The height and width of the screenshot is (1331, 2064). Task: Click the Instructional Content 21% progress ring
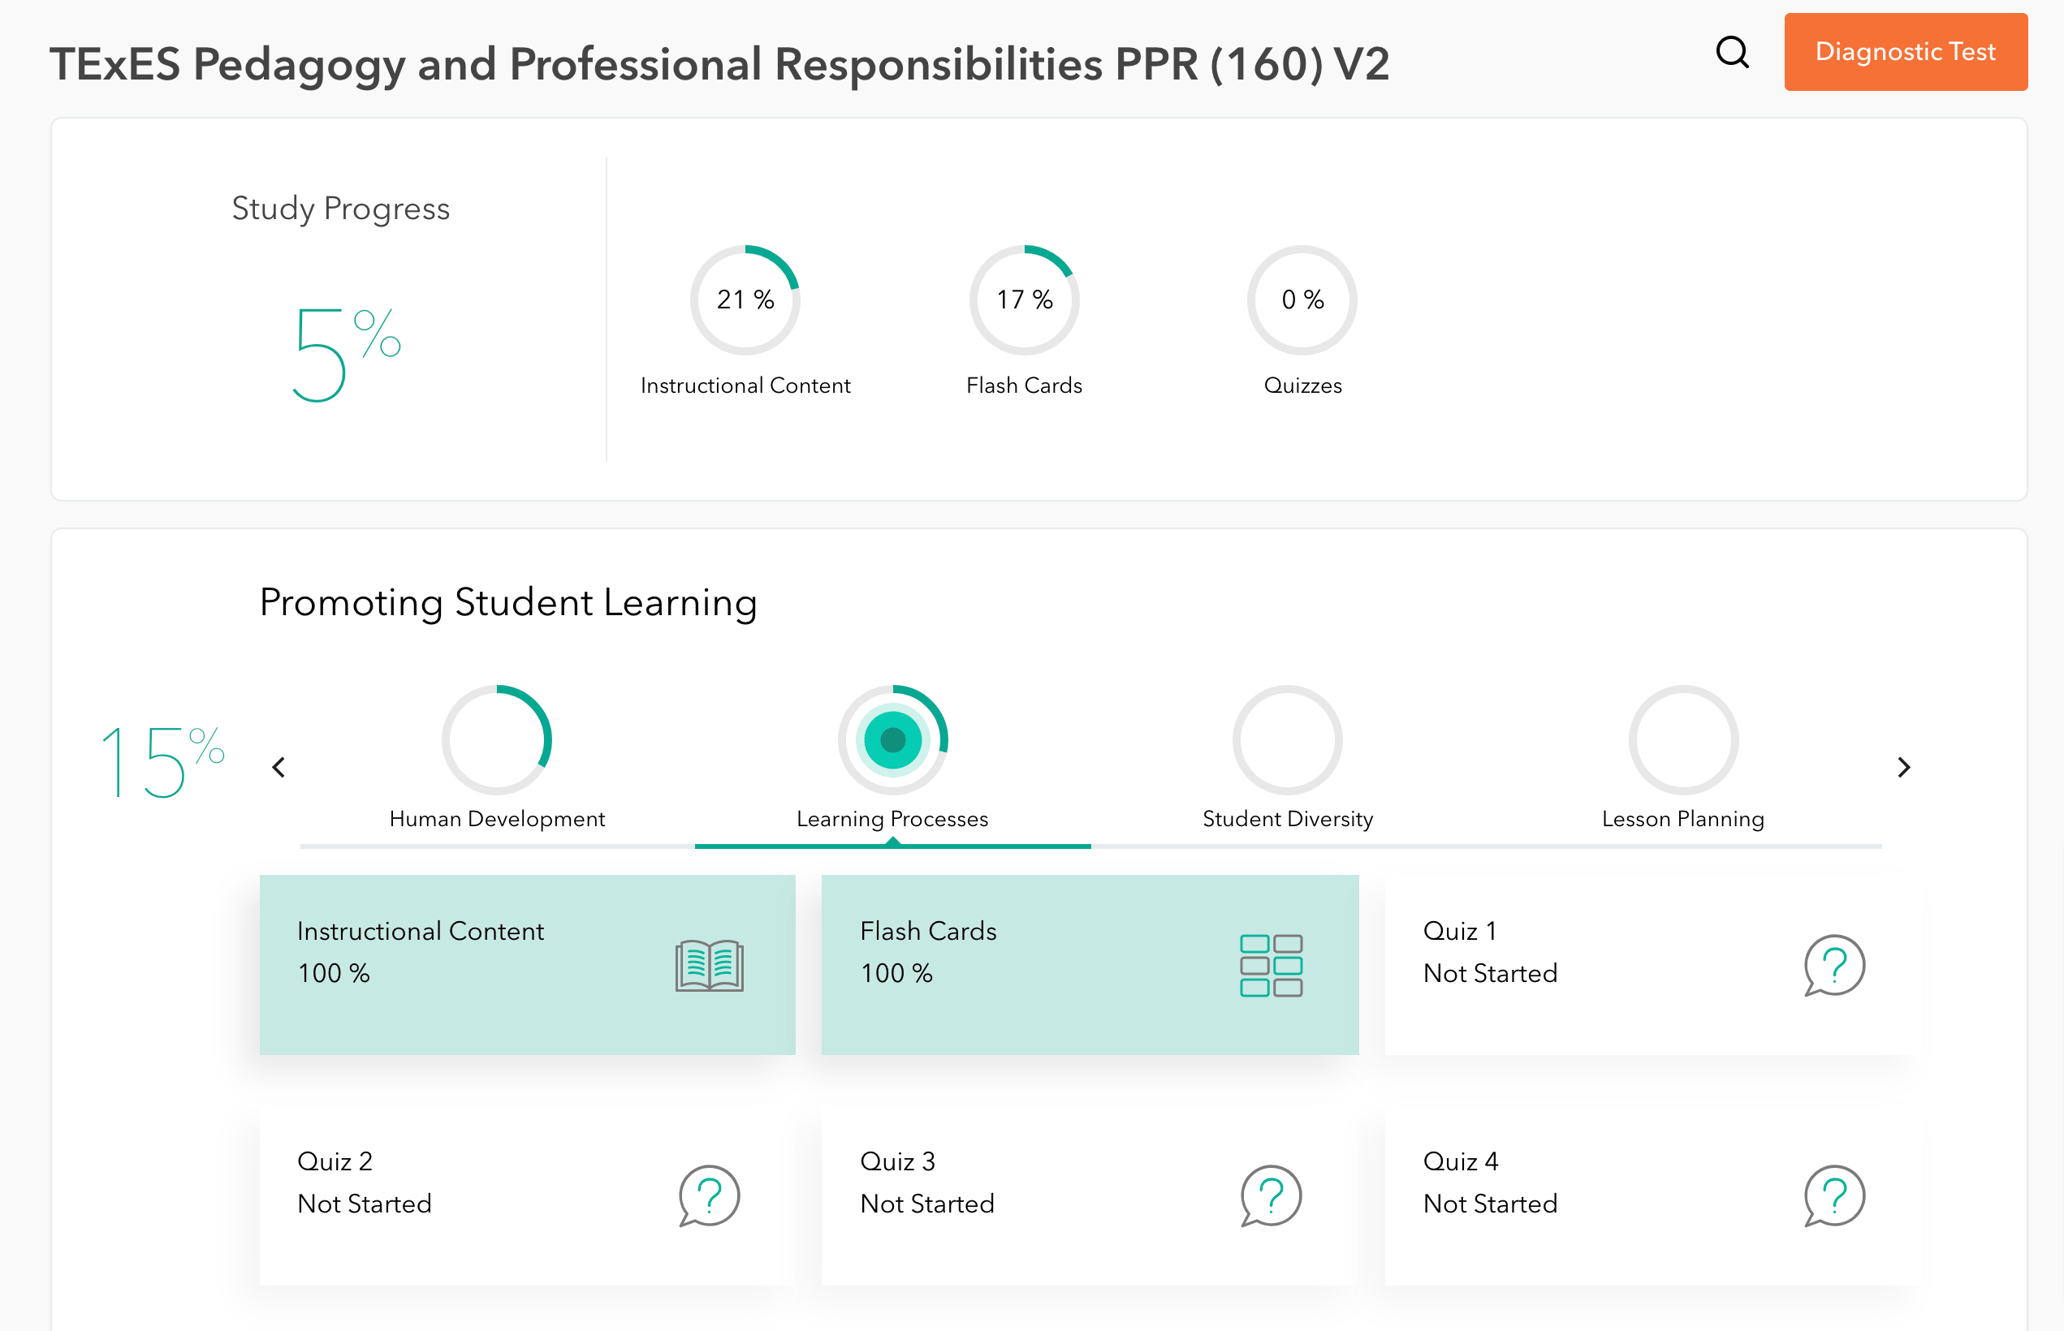click(744, 298)
